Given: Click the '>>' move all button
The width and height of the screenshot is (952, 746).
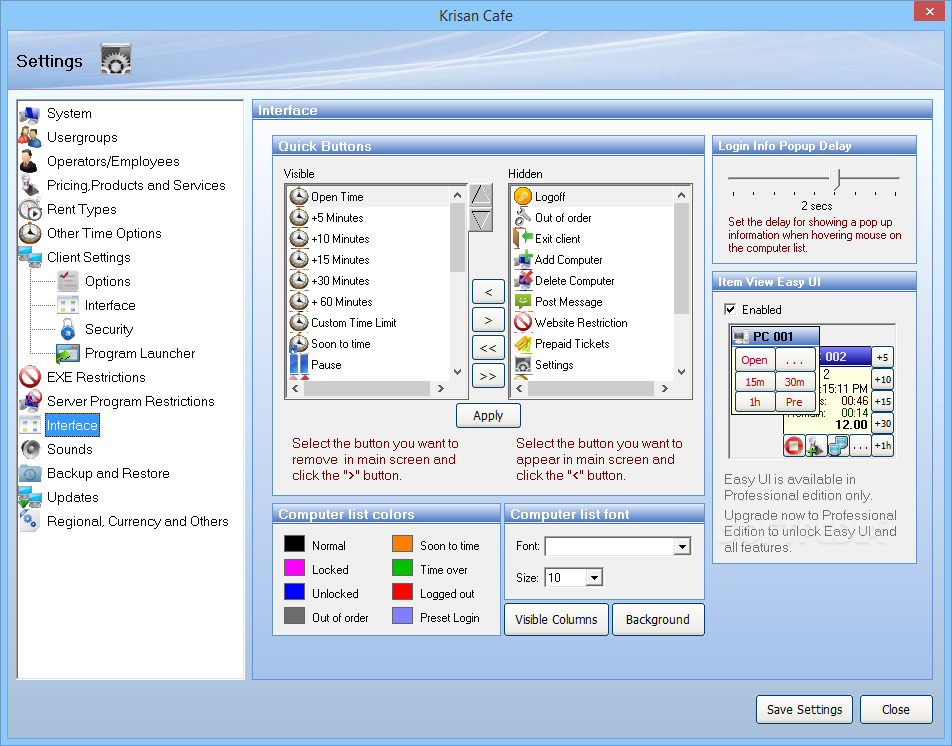Looking at the screenshot, I should [488, 376].
